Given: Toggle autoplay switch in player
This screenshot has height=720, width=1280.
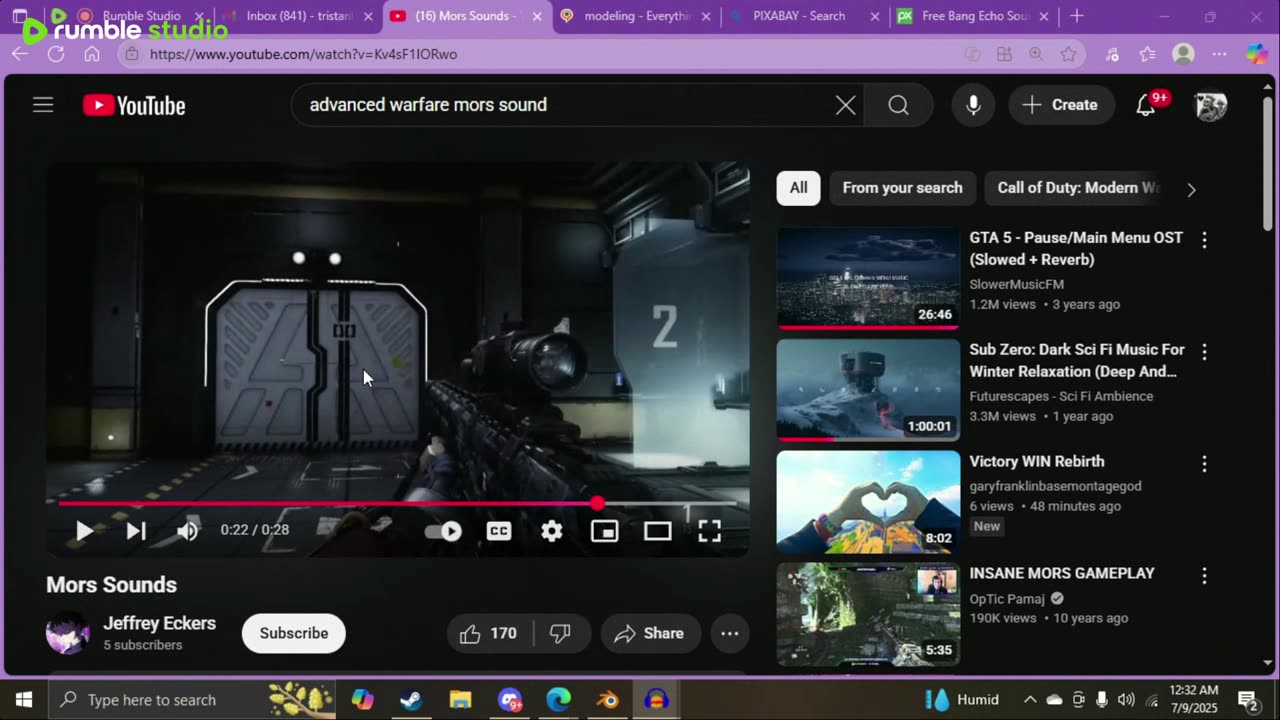Looking at the screenshot, I should point(443,531).
